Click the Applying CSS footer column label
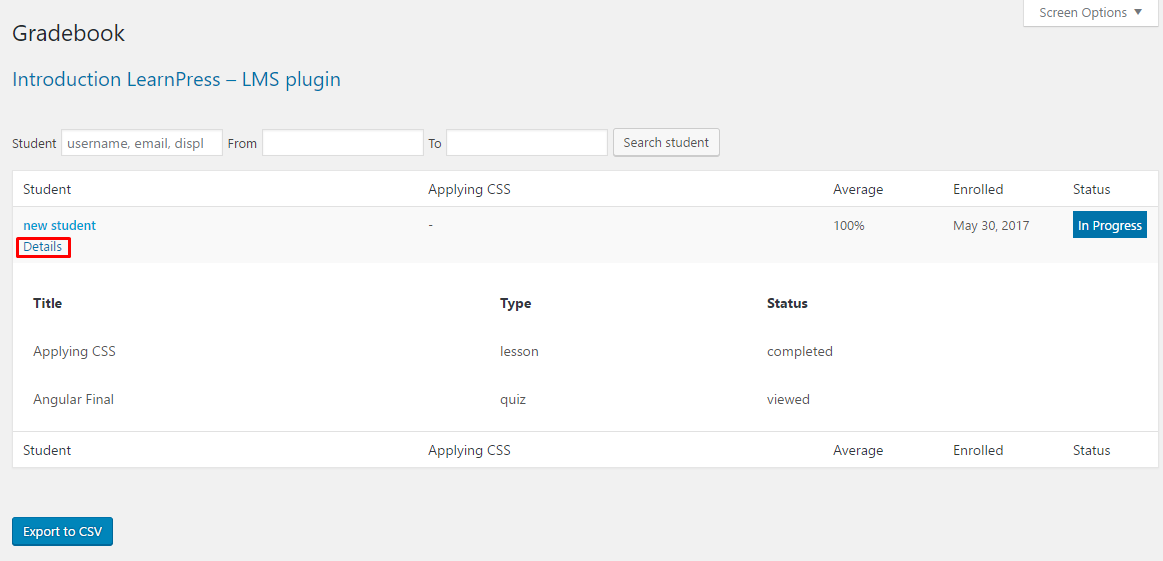 [470, 450]
